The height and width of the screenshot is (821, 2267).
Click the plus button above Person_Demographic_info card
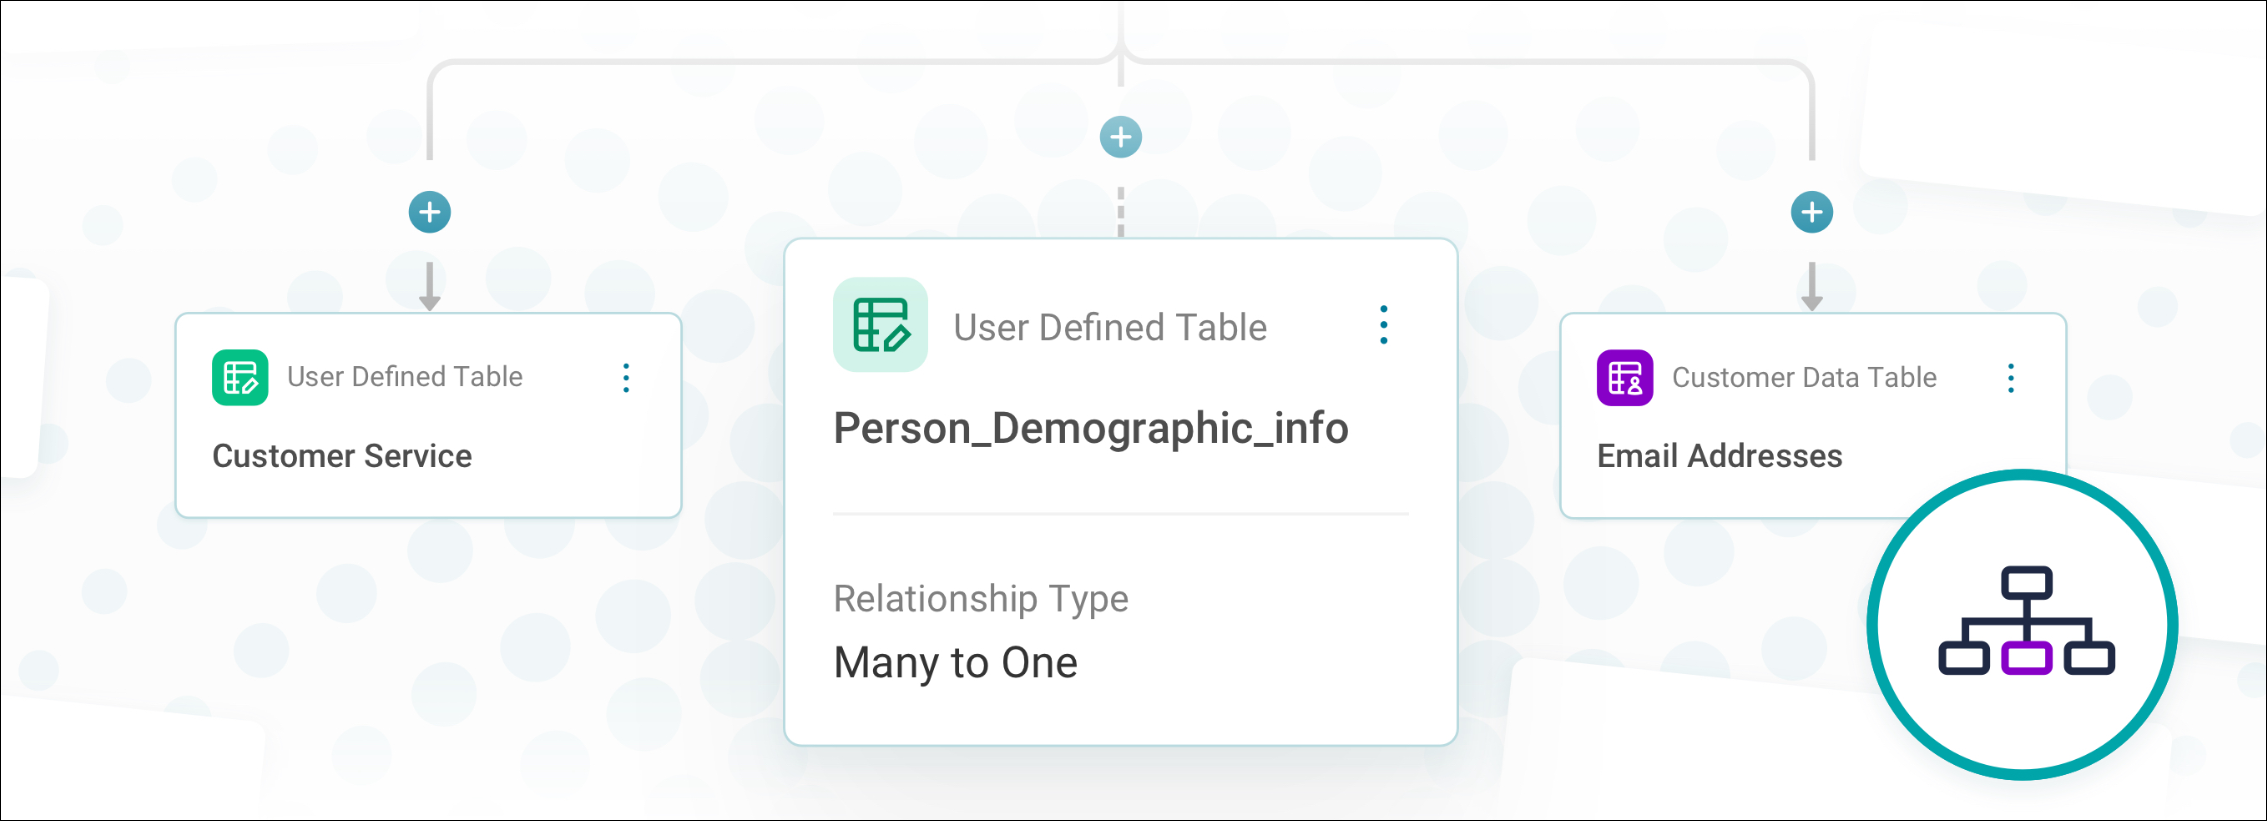click(x=1121, y=137)
